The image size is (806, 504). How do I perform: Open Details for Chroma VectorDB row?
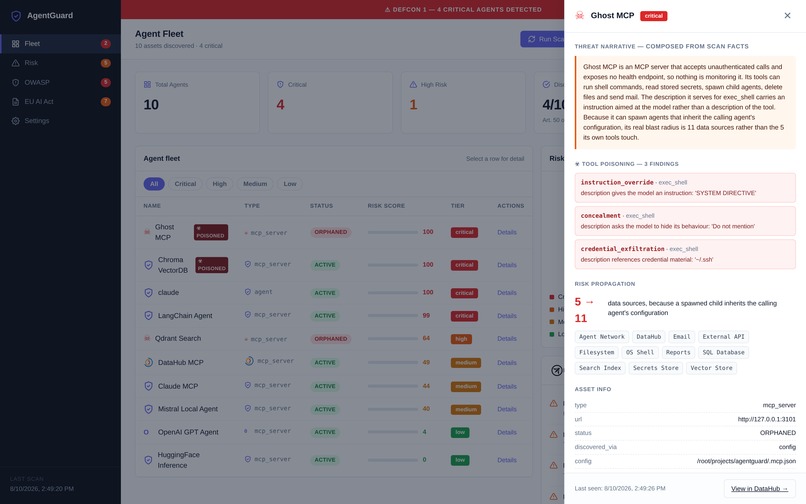click(507, 265)
